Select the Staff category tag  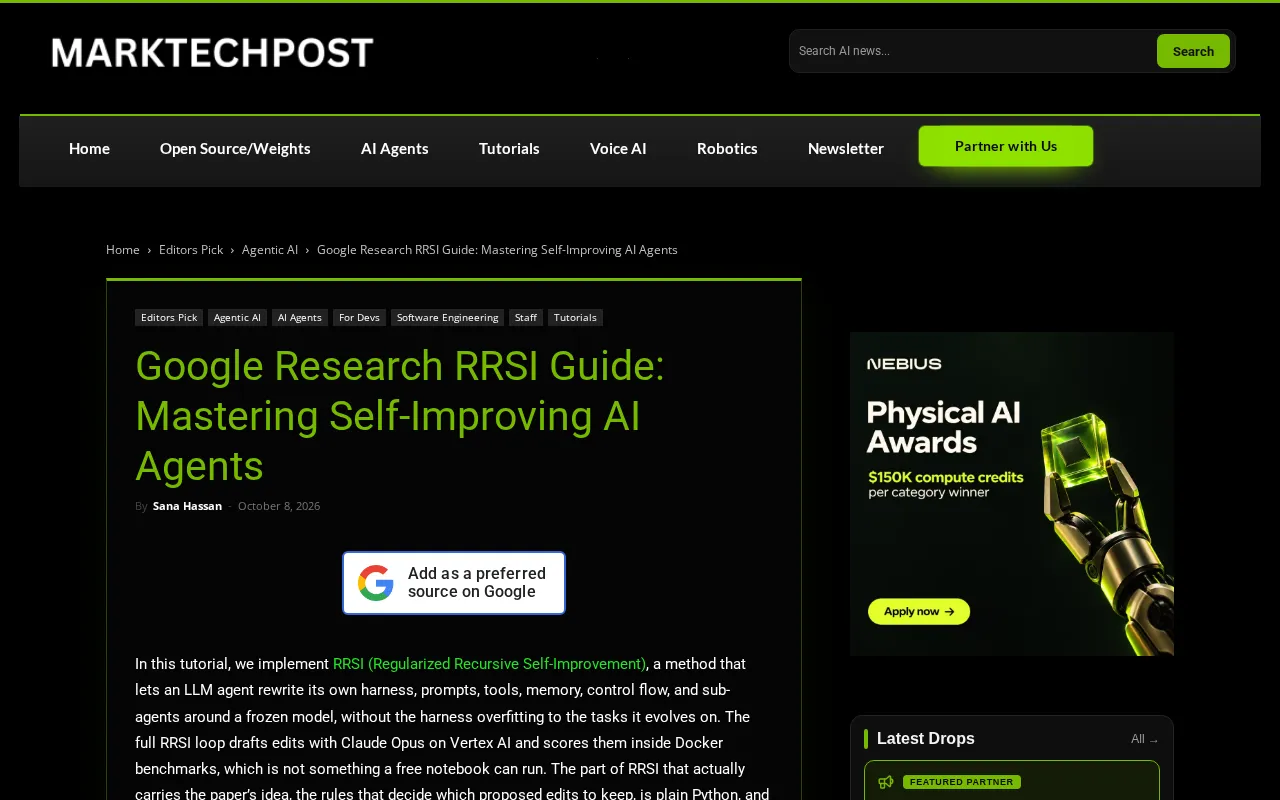tap(526, 317)
